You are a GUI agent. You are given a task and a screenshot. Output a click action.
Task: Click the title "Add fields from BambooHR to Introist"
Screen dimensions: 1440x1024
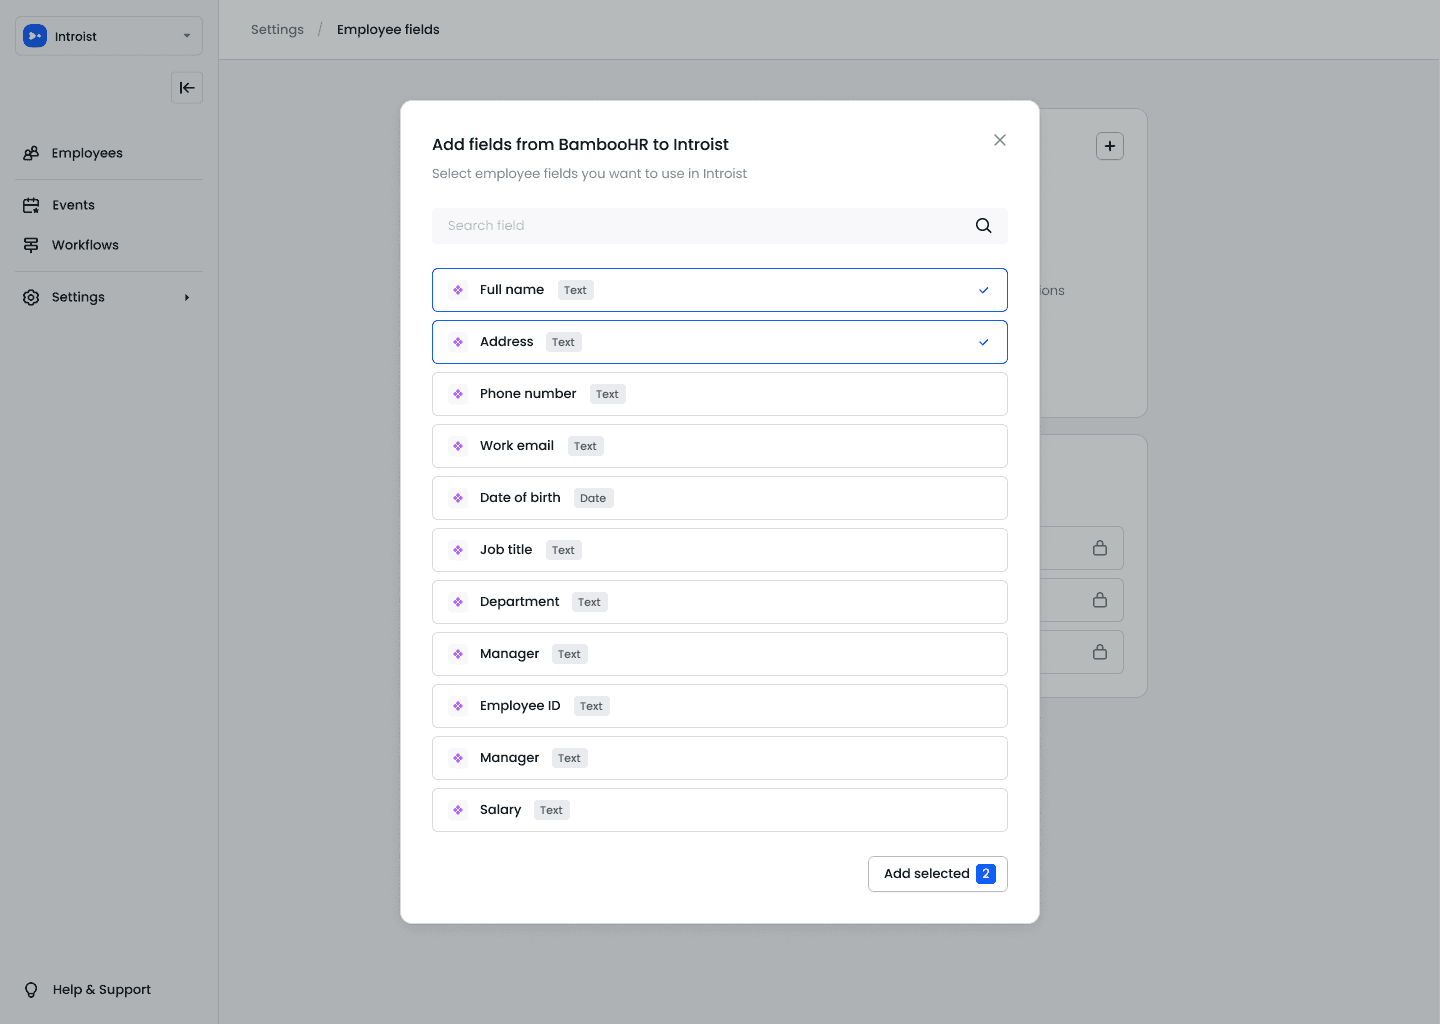(x=580, y=145)
